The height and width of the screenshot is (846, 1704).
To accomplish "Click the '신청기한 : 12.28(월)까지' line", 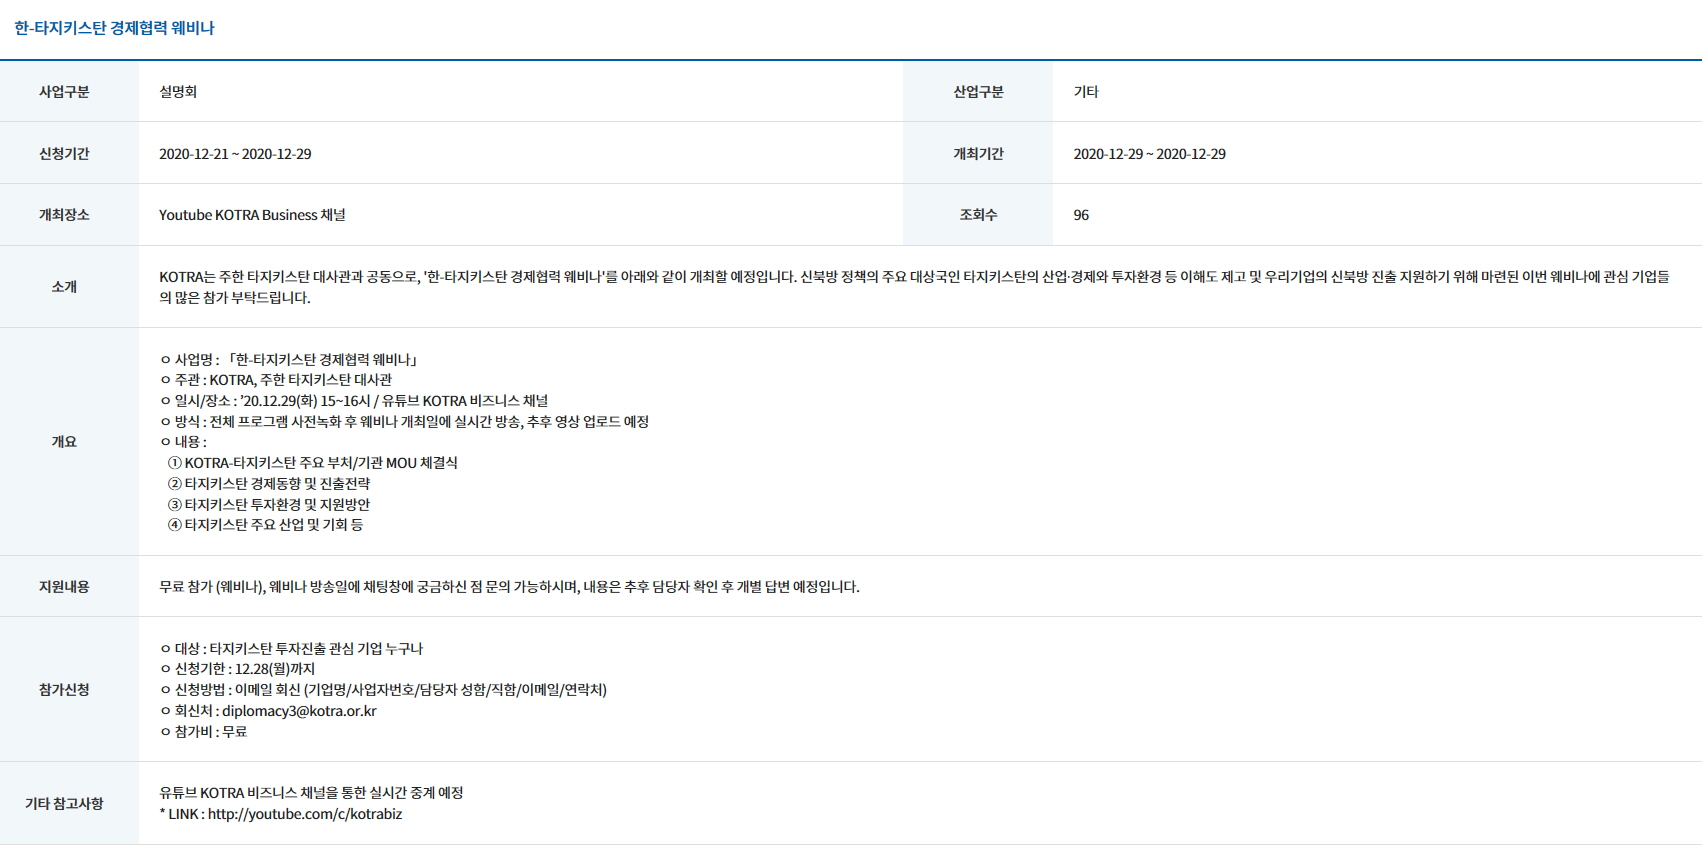I will [x=238, y=669].
